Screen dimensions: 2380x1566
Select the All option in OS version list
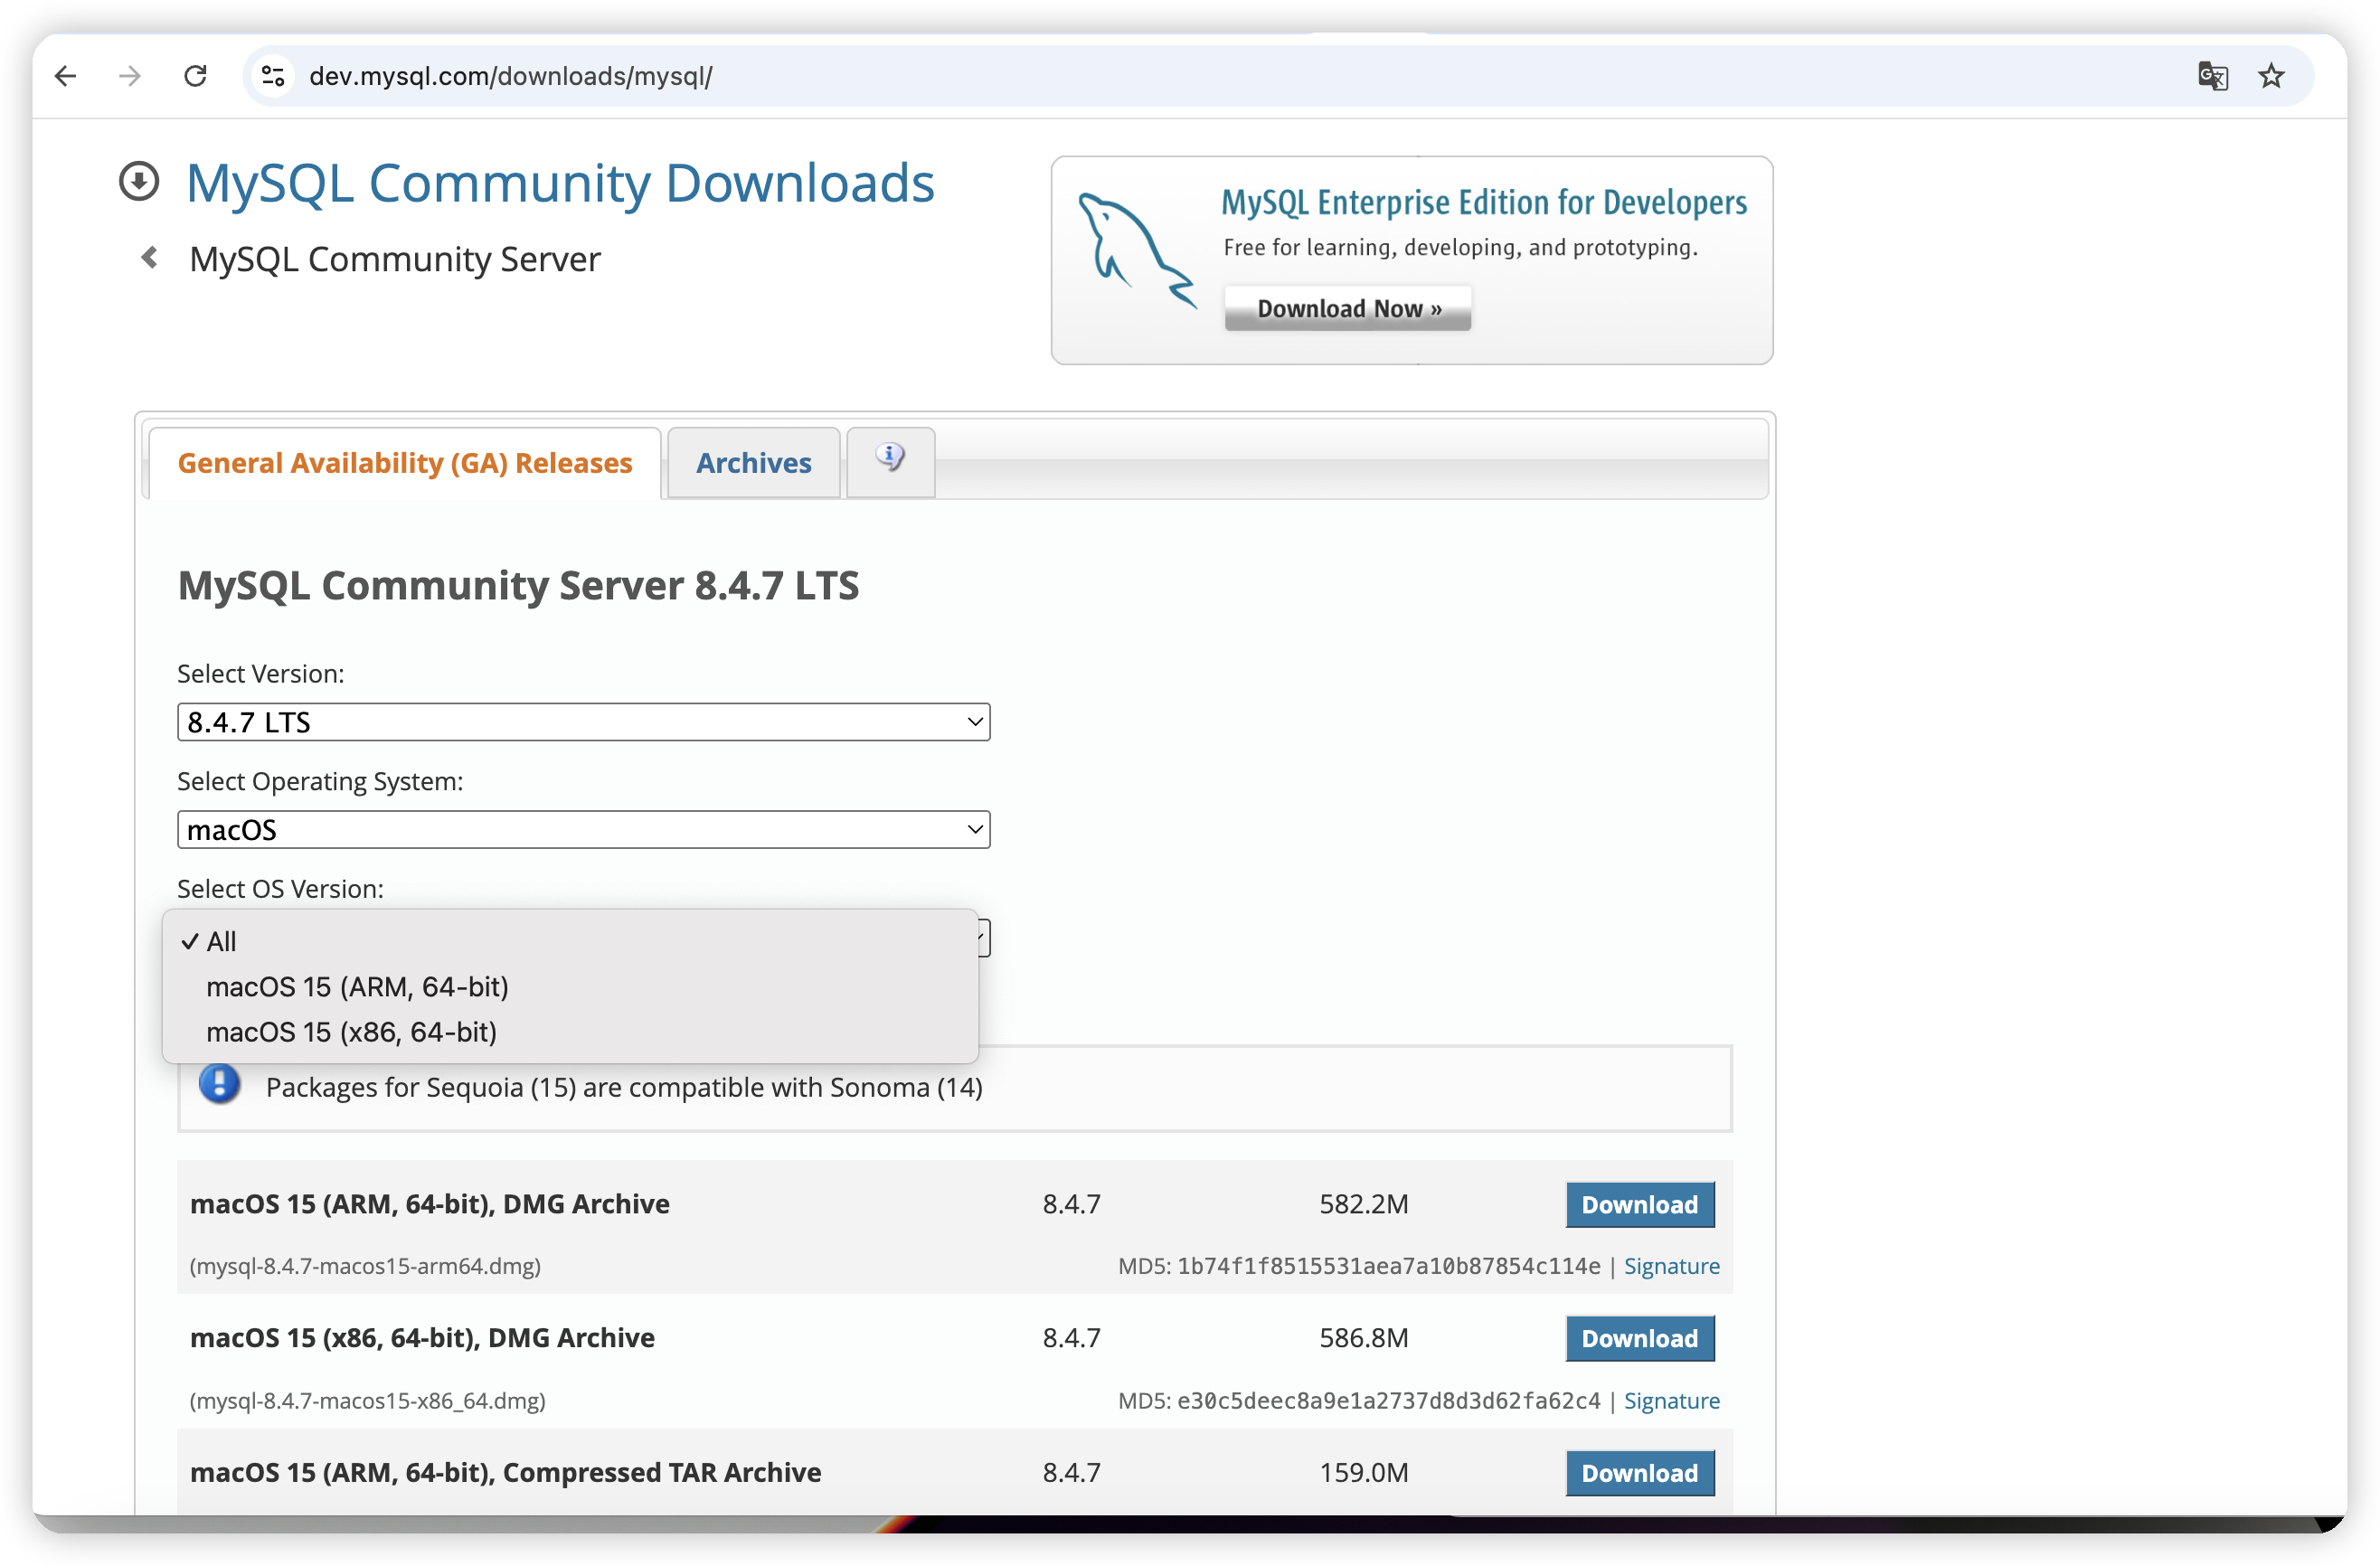click(221, 942)
